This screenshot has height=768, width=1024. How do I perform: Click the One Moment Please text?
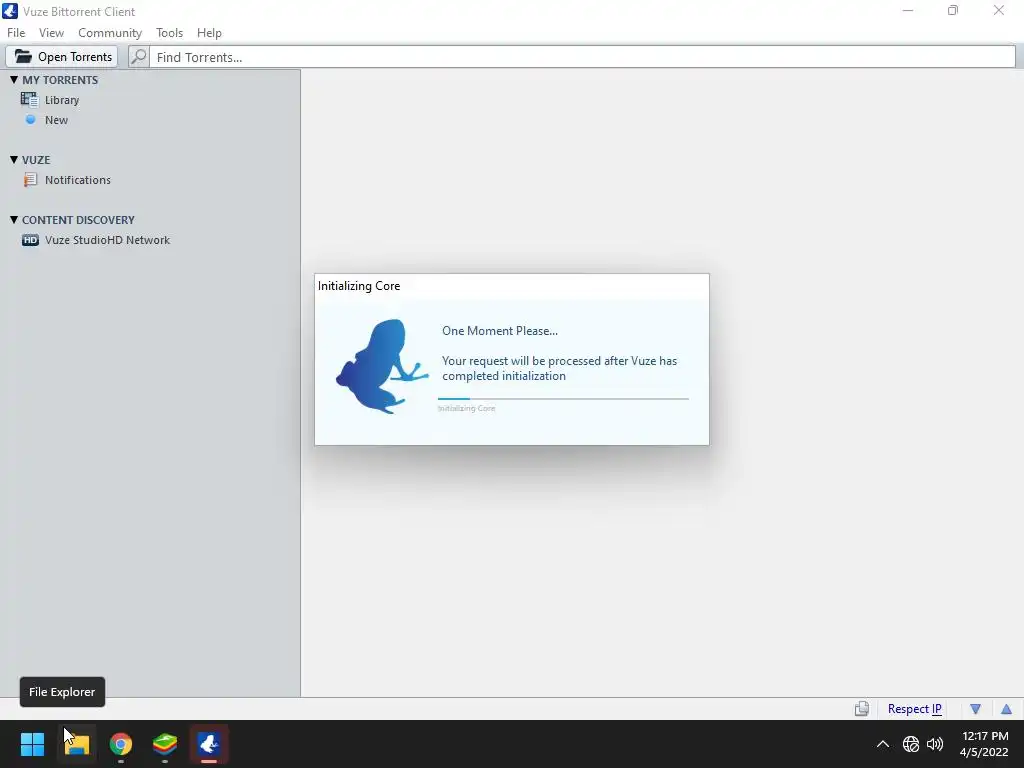tap(500, 331)
